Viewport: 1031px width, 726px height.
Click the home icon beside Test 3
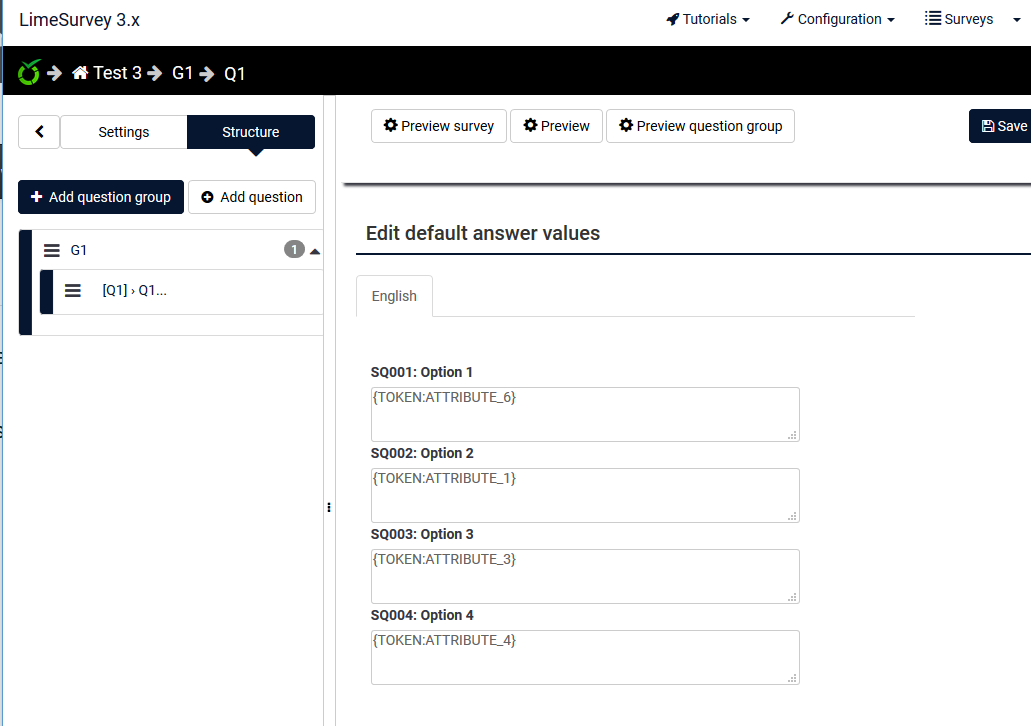[80, 72]
